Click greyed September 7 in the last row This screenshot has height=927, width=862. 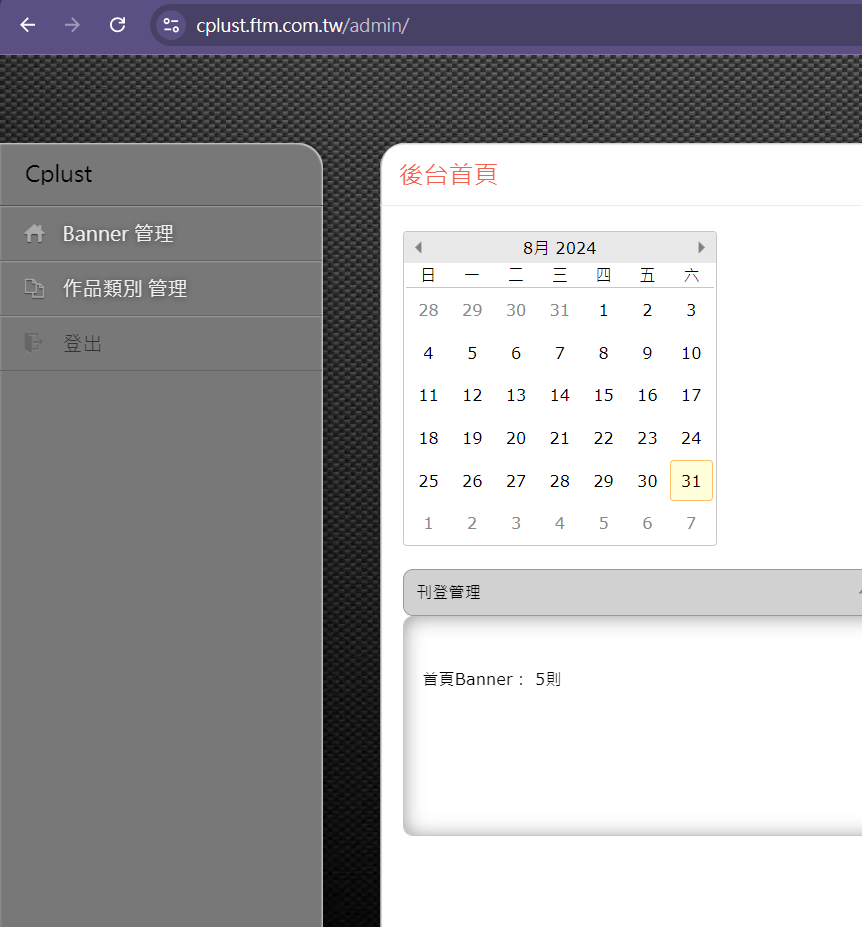[691, 523]
